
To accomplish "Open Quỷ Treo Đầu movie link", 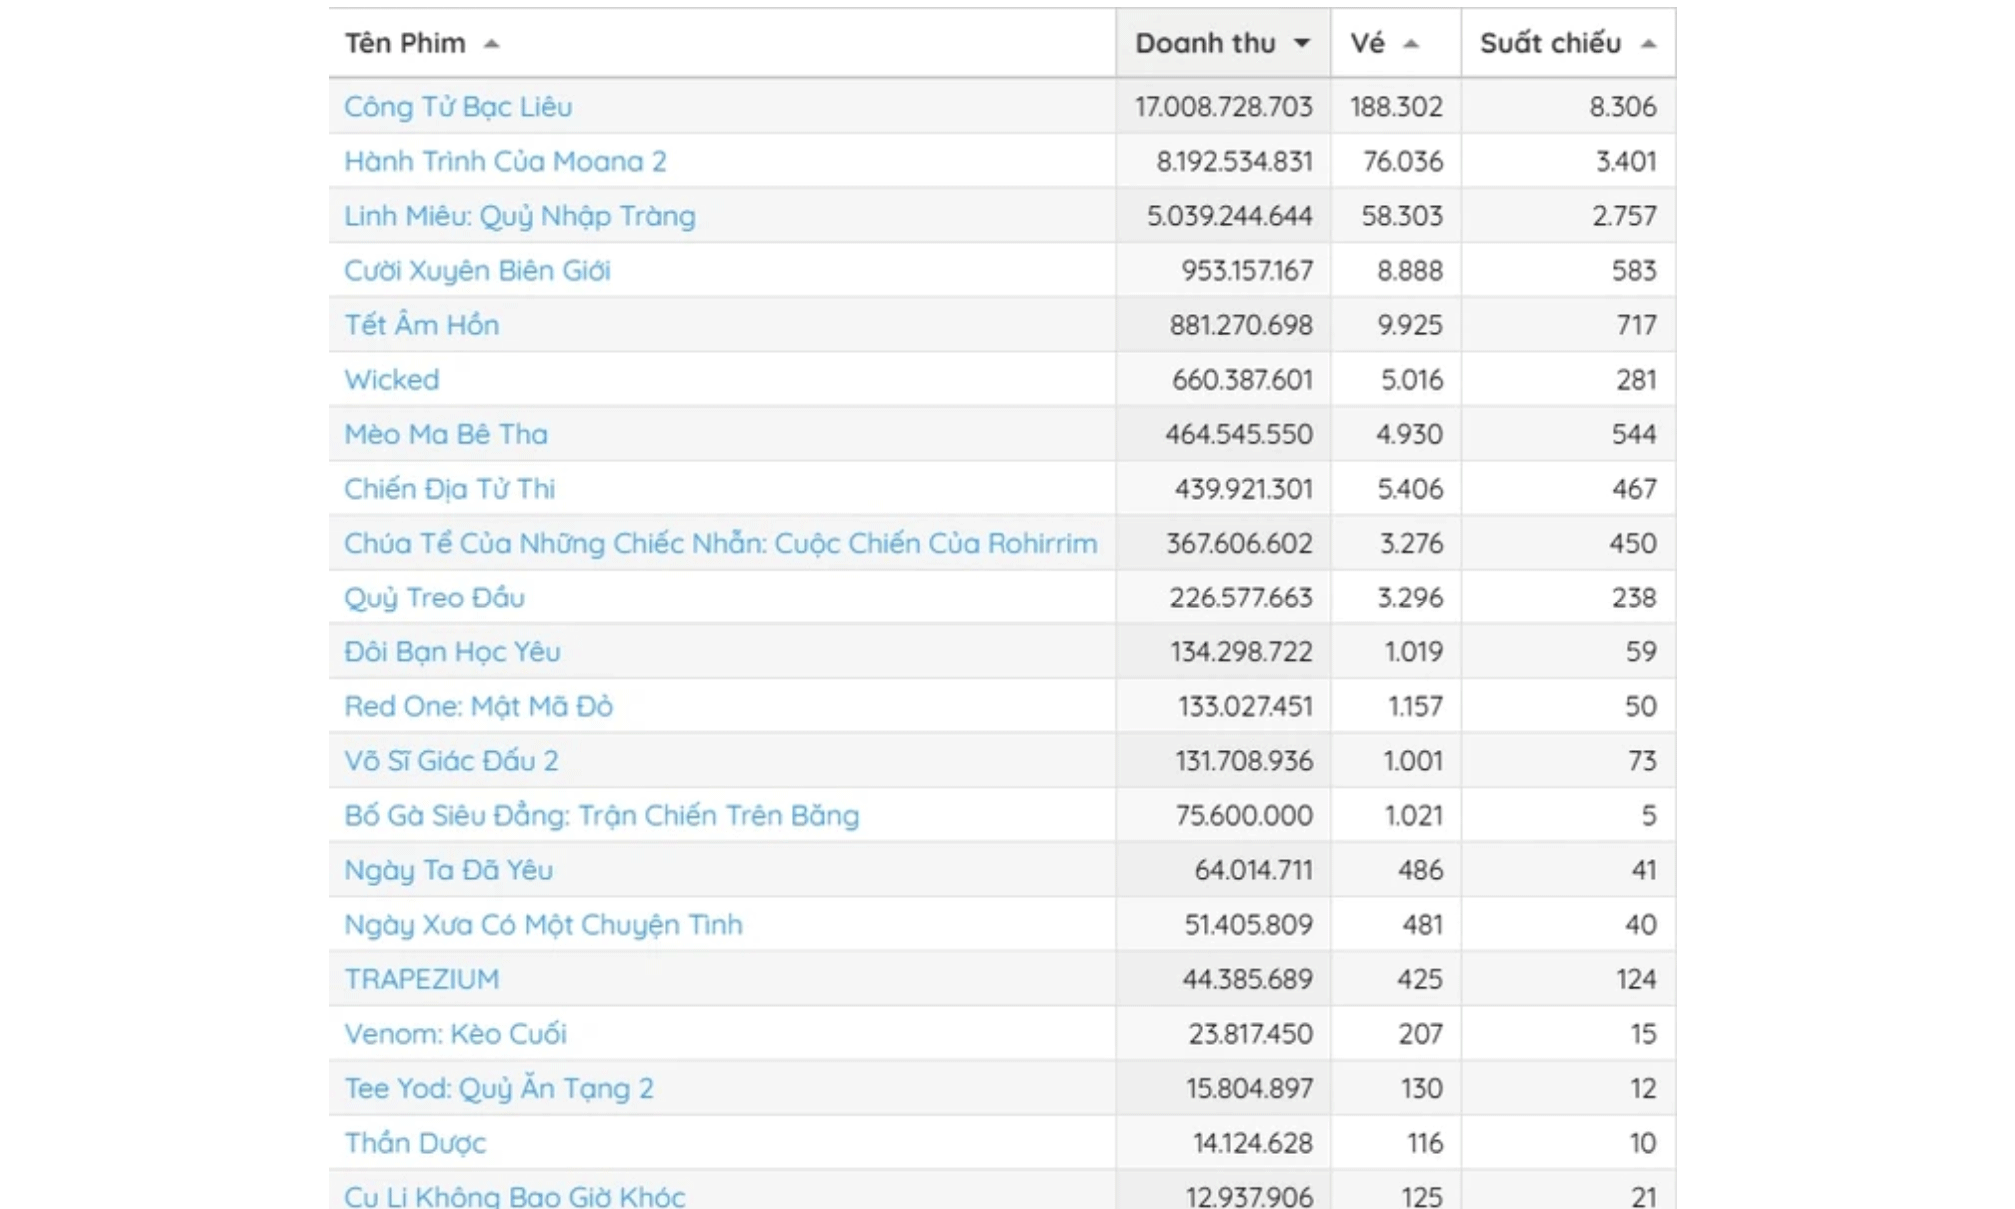I will point(434,598).
